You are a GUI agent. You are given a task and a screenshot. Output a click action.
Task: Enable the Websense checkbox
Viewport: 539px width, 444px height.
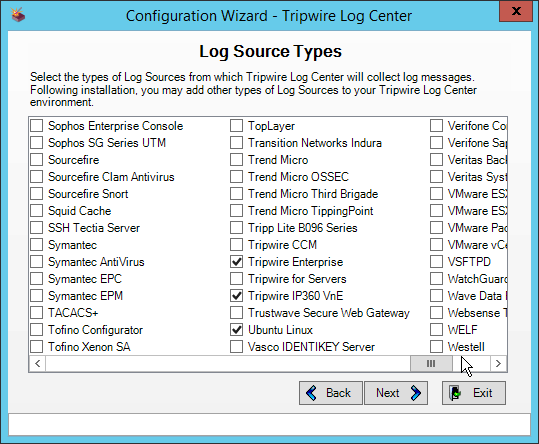pos(437,313)
